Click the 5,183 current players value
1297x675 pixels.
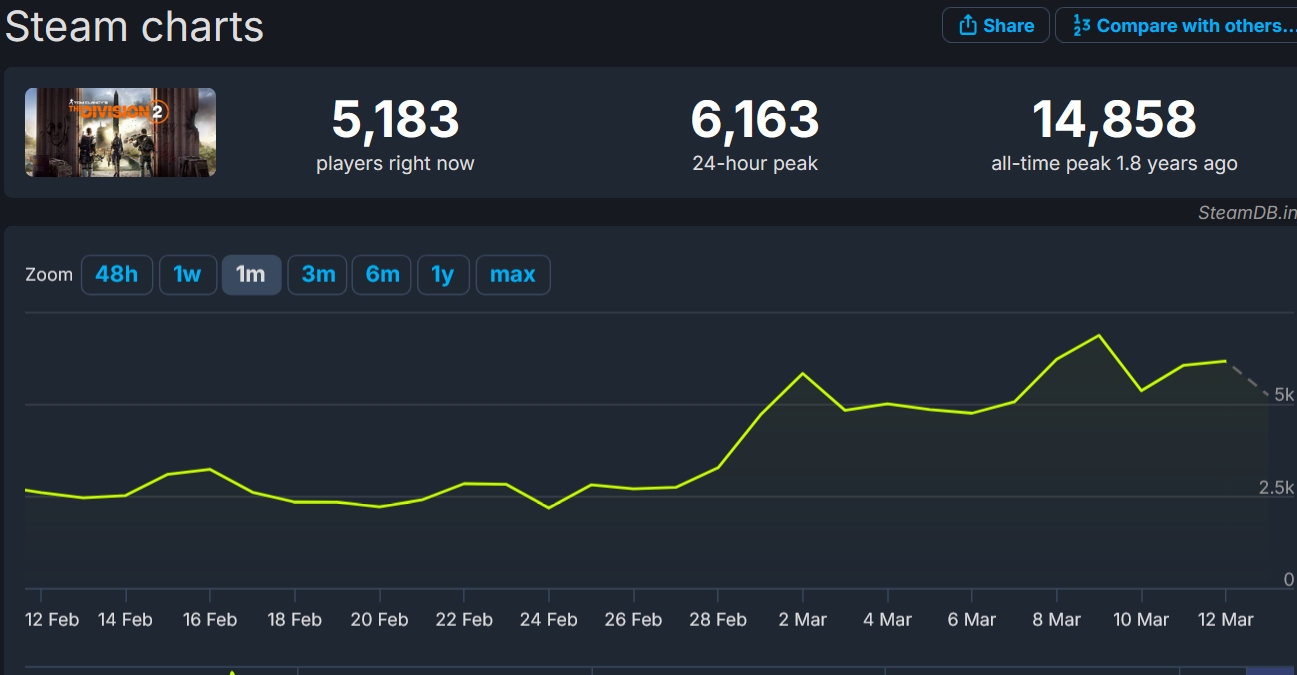pos(395,120)
